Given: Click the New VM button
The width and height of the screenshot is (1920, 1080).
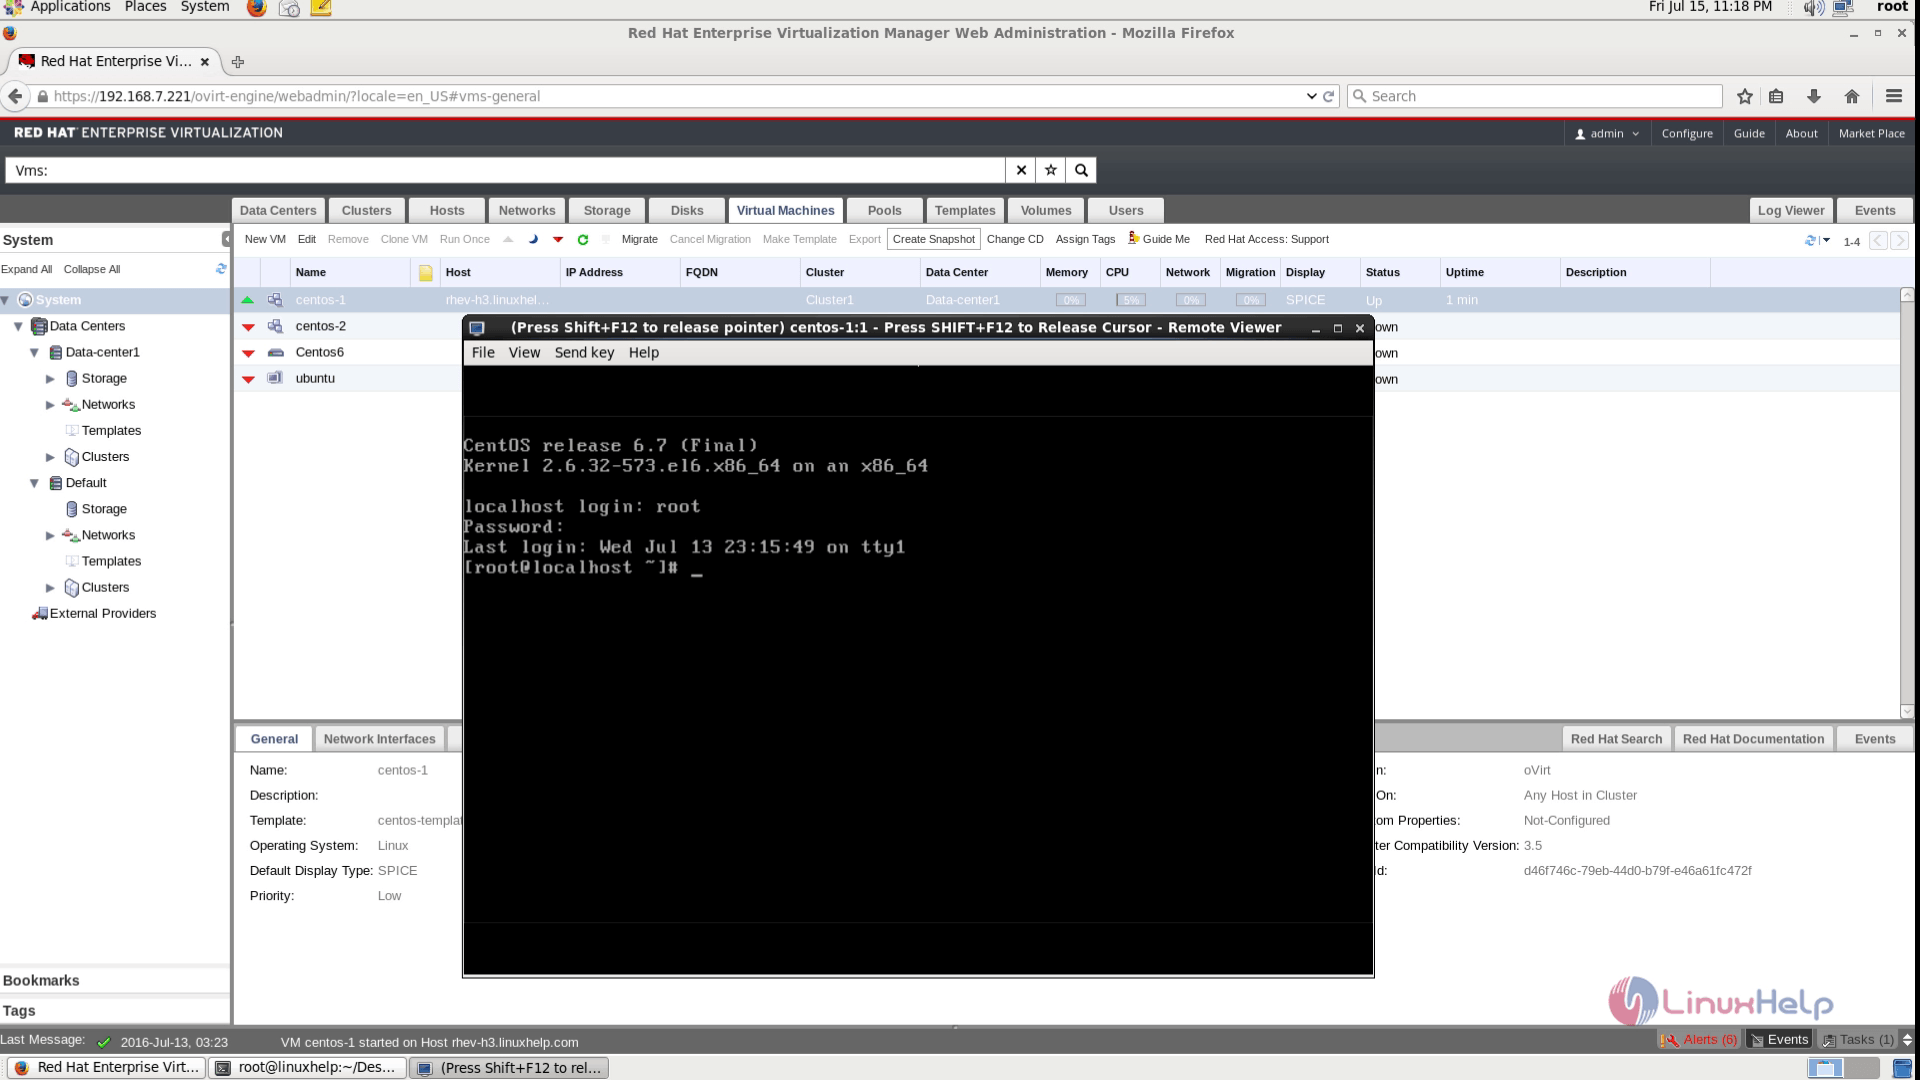Looking at the screenshot, I should (265, 239).
